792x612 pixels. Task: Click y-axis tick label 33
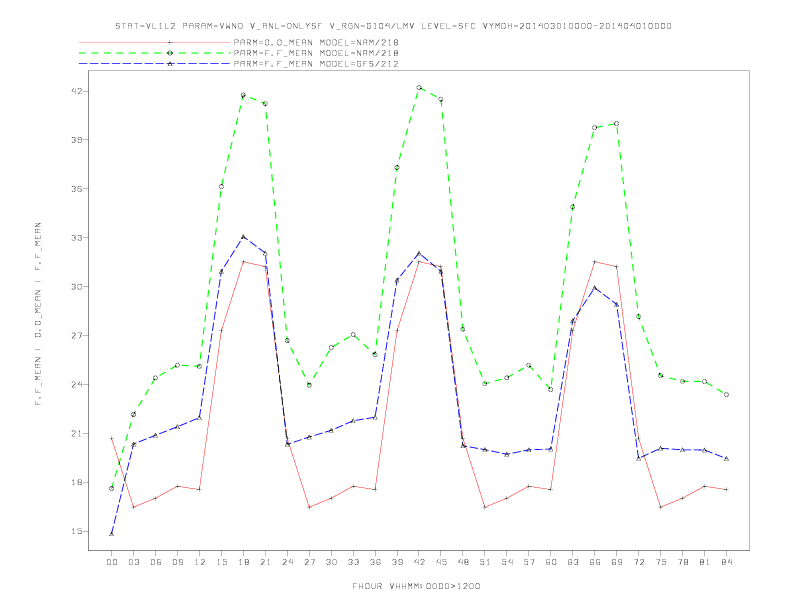click(77, 237)
